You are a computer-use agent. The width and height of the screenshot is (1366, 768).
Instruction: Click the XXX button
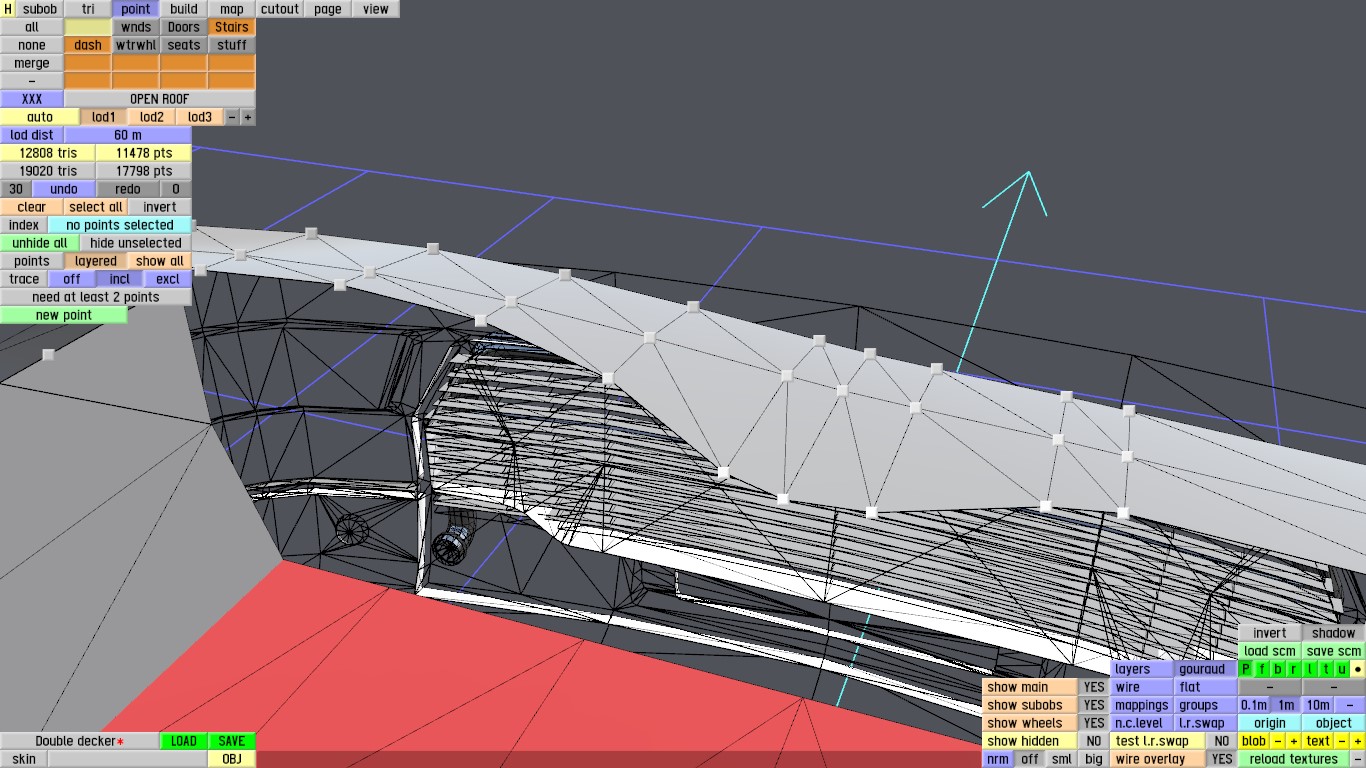(32, 99)
